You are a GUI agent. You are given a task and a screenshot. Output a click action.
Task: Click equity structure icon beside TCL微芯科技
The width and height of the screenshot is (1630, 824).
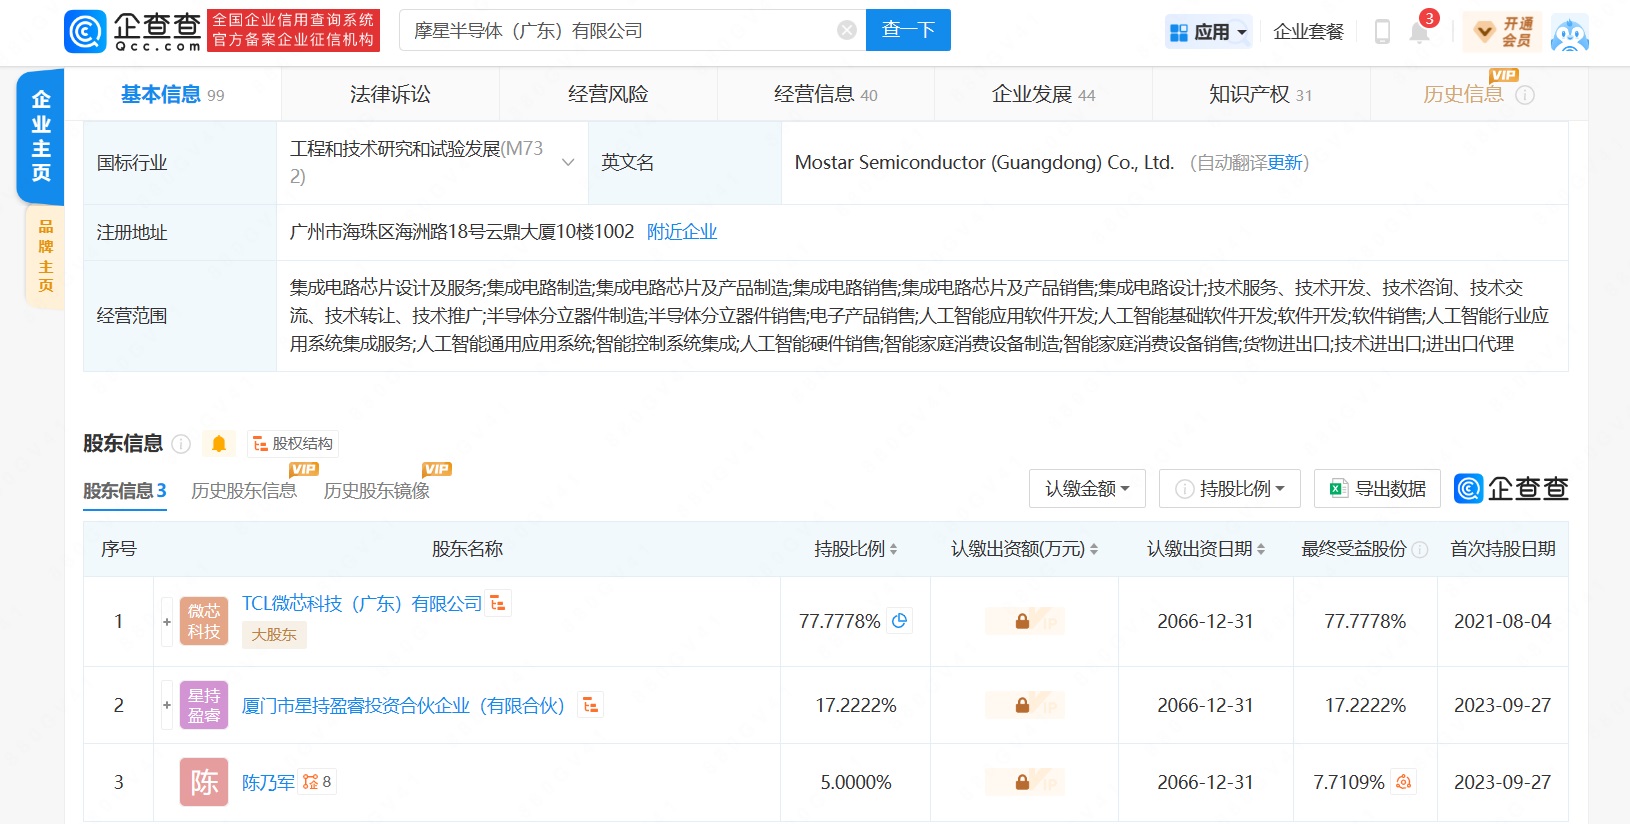[x=498, y=603]
